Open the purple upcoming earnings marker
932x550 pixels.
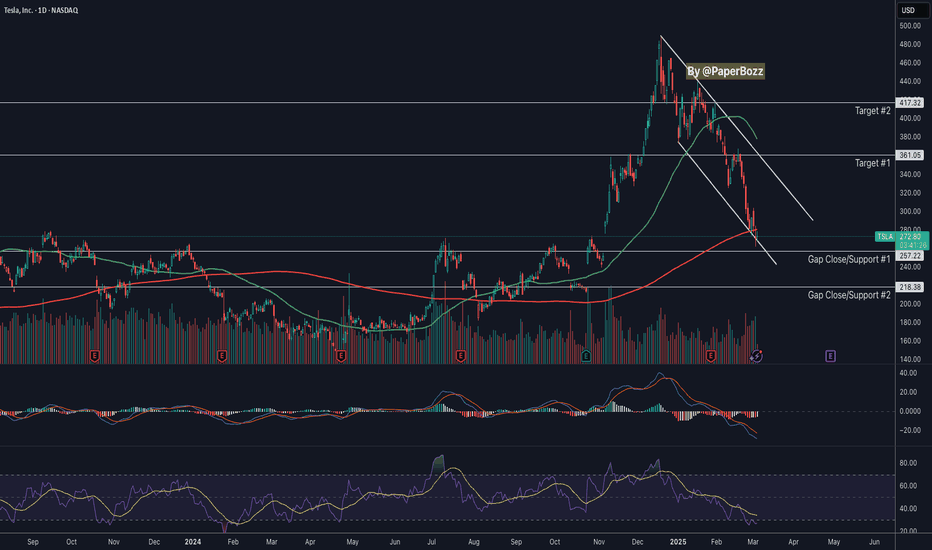pyautogui.click(x=830, y=356)
